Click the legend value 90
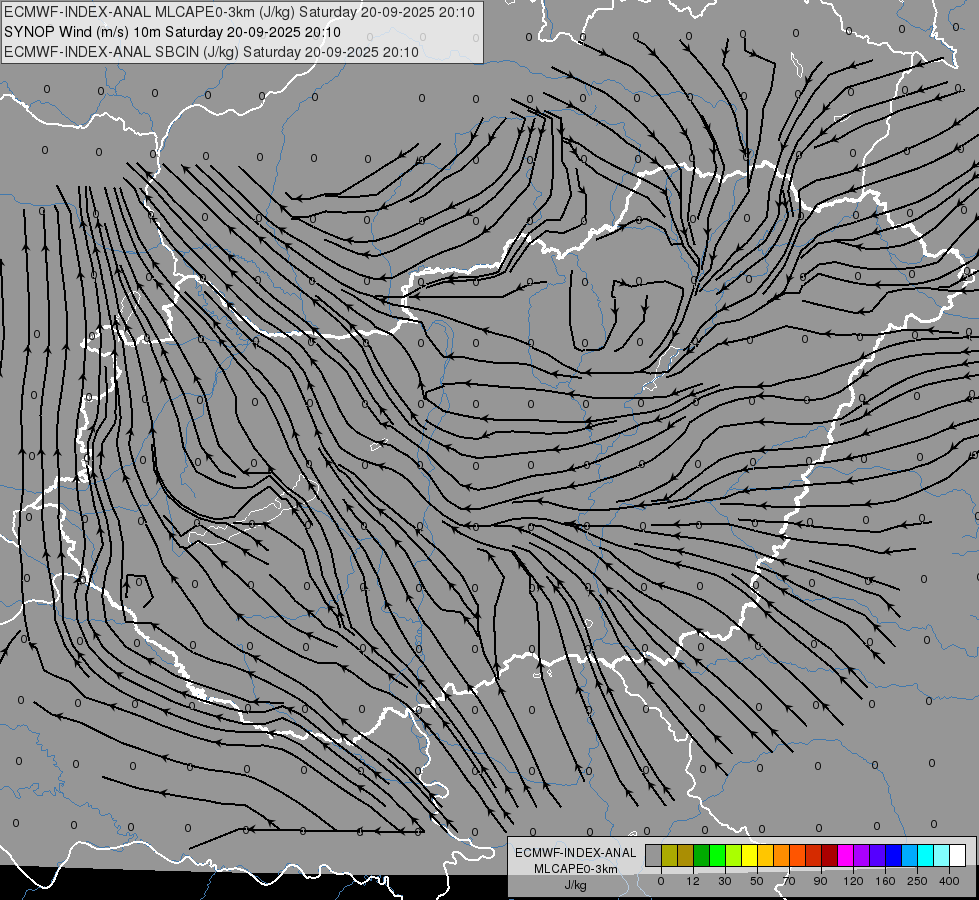979x900 pixels. click(820, 881)
